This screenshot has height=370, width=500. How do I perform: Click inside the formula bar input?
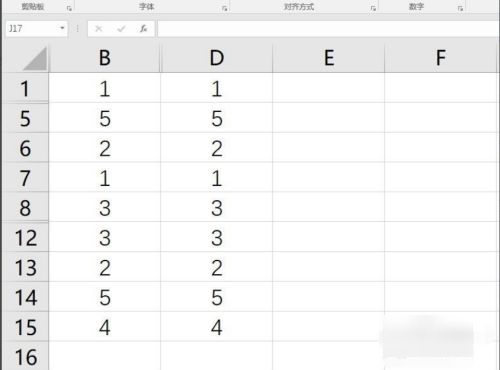(328, 29)
